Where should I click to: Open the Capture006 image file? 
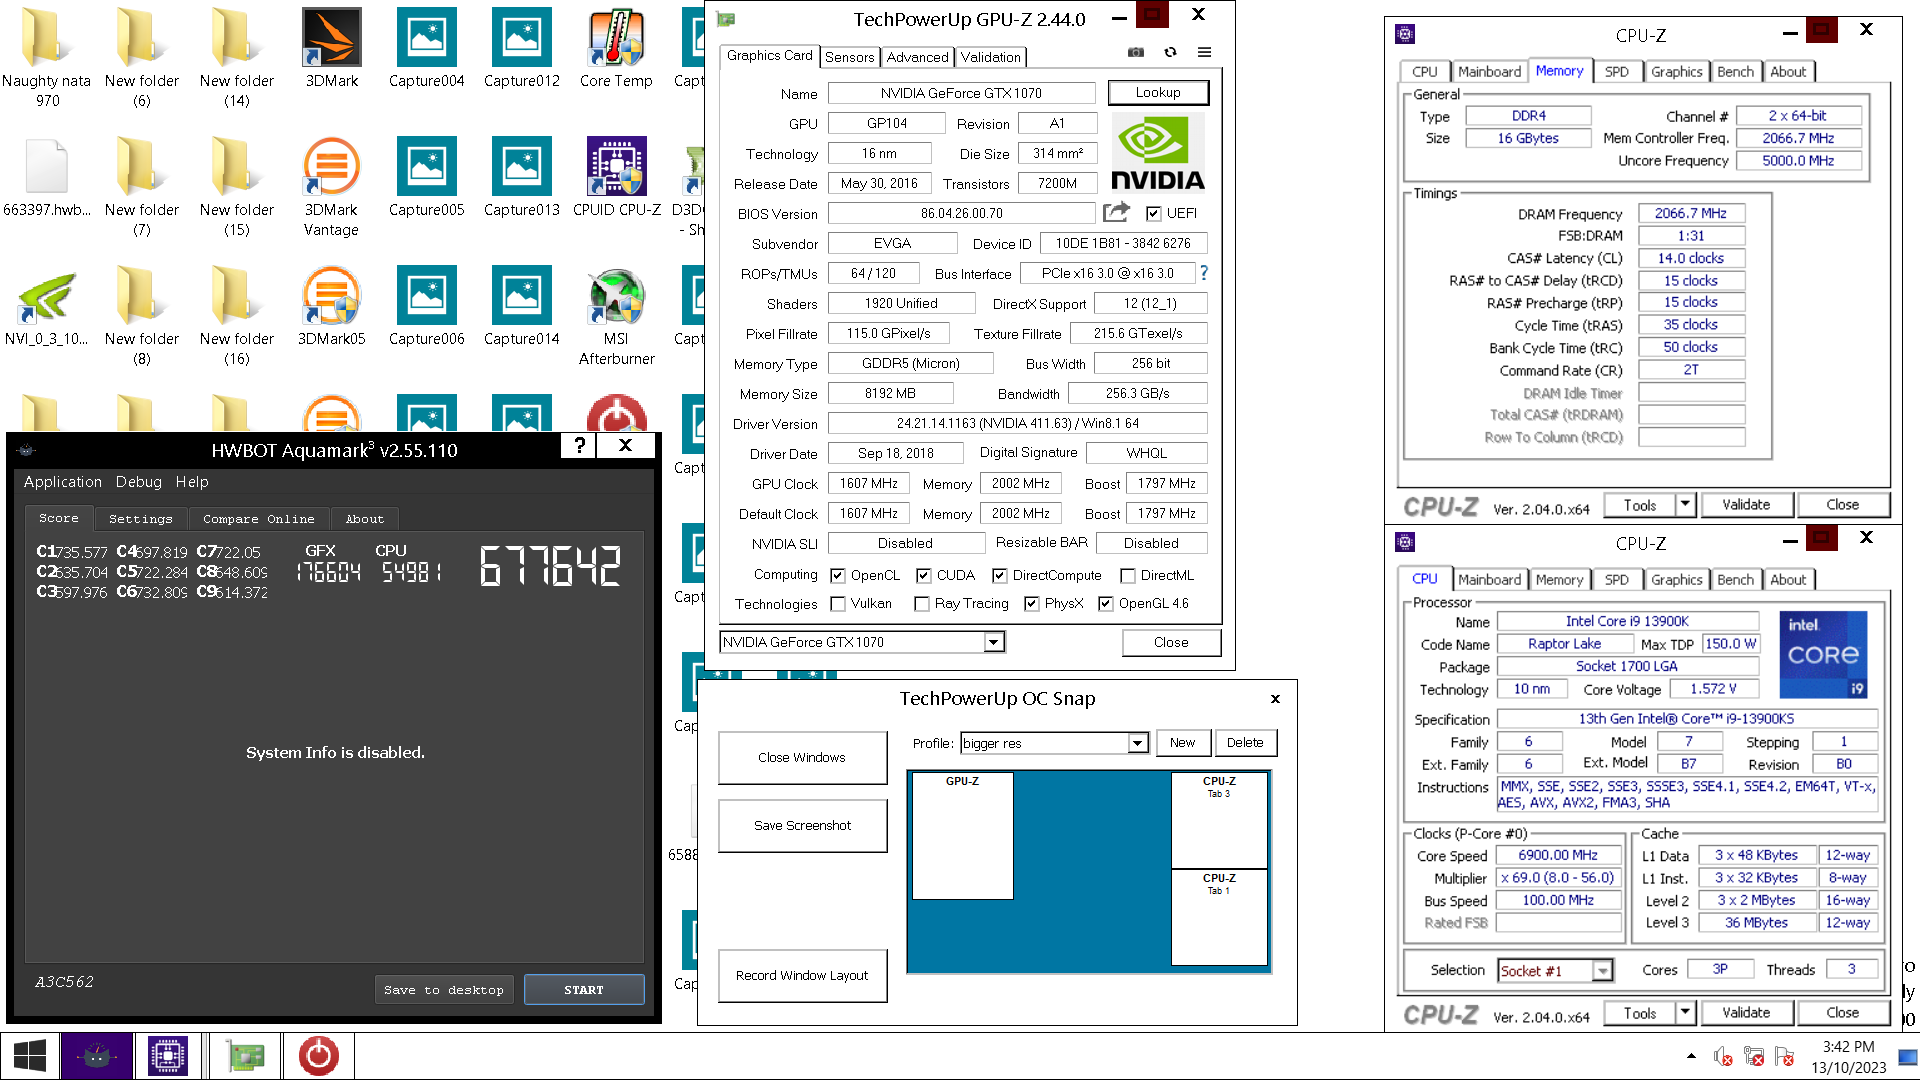coord(426,306)
